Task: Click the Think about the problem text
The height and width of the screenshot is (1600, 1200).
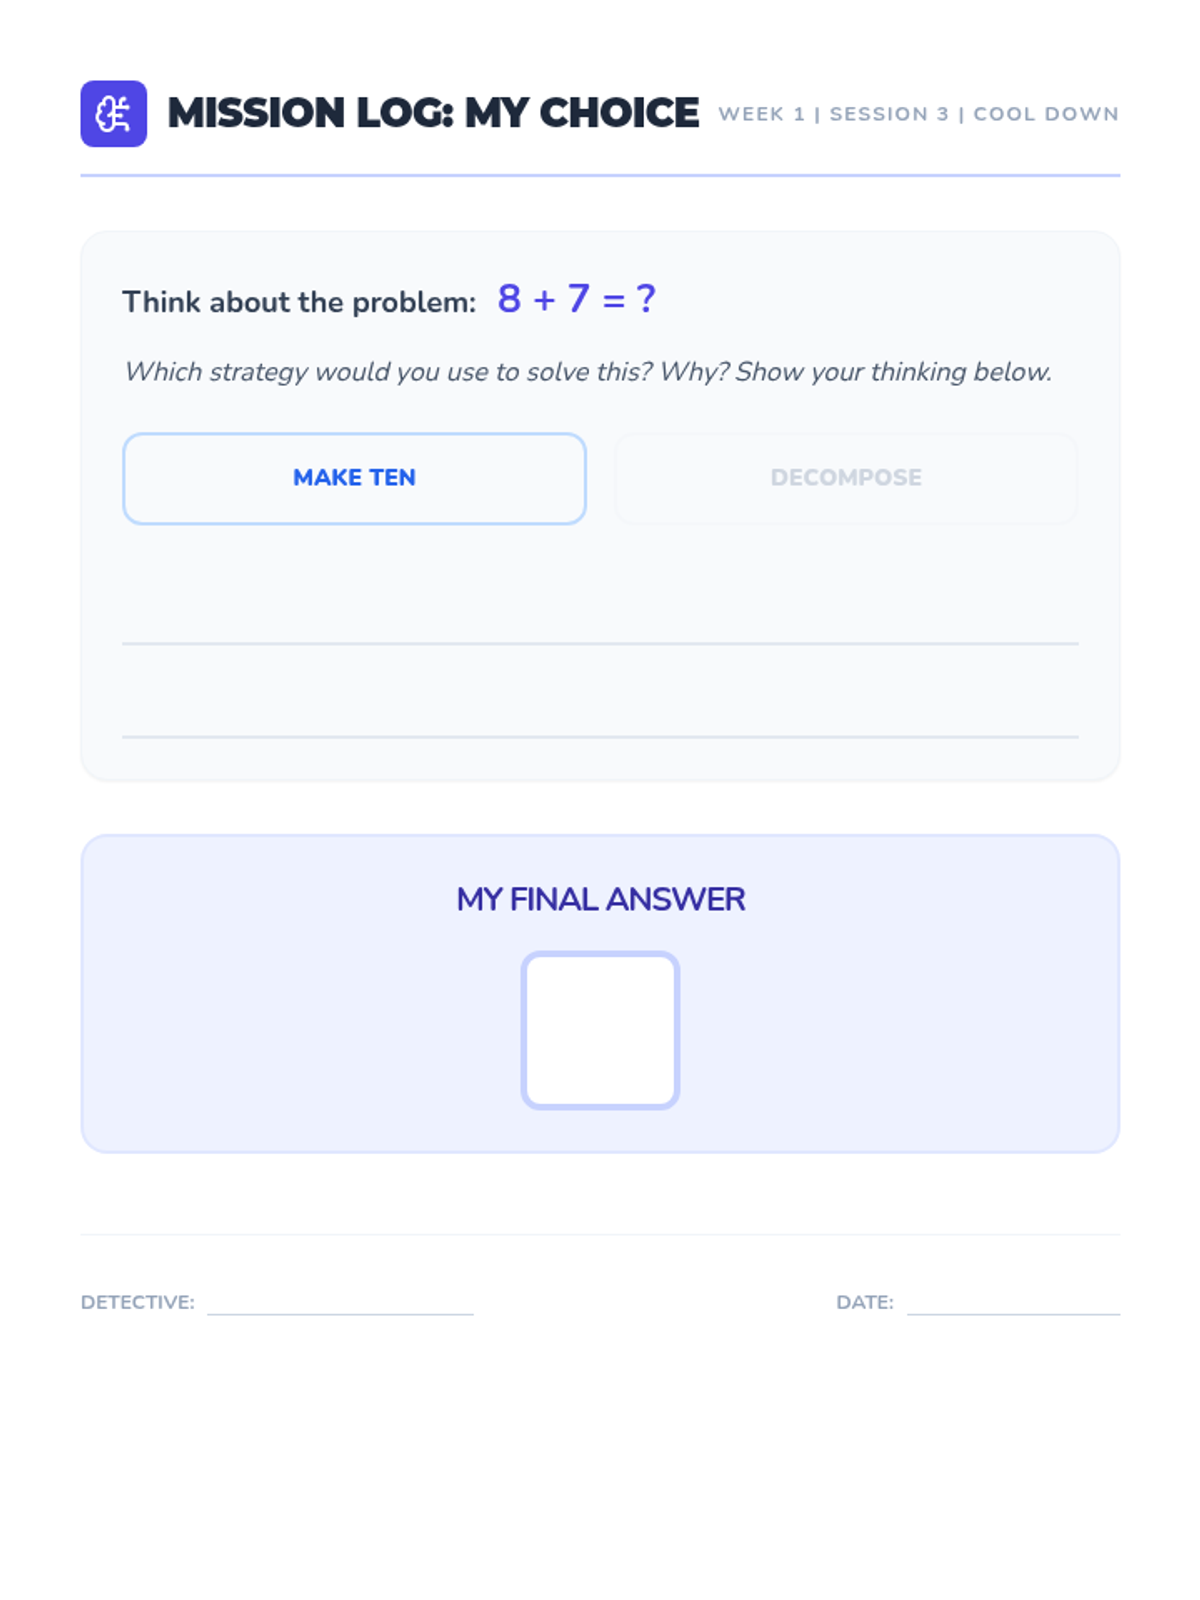Action: (x=299, y=302)
